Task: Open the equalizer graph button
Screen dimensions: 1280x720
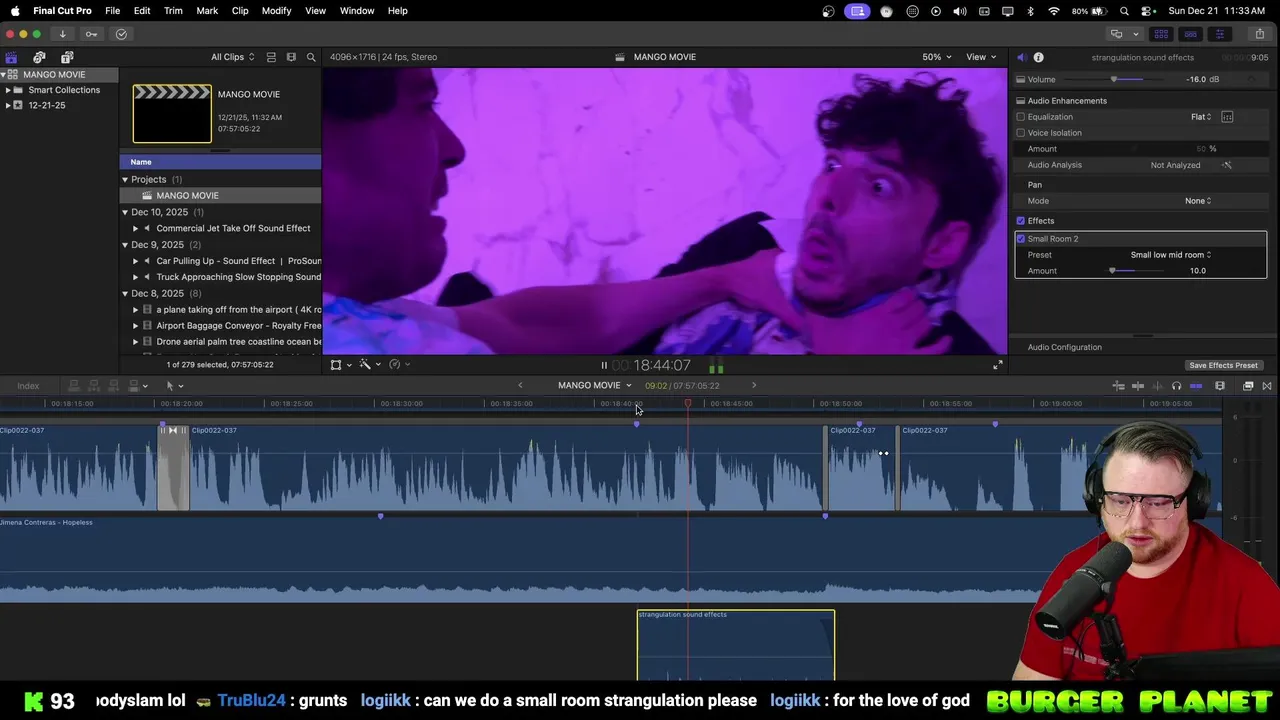Action: pos(1227,117)
